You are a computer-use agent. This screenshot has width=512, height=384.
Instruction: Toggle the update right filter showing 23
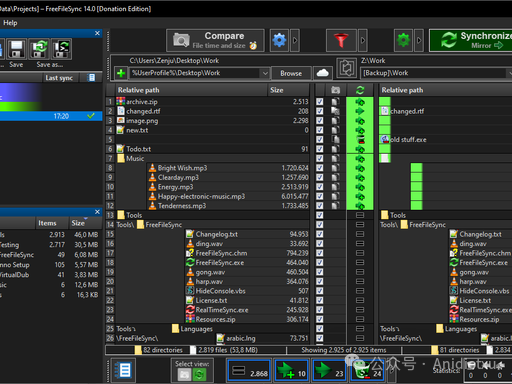click(329, 370)
